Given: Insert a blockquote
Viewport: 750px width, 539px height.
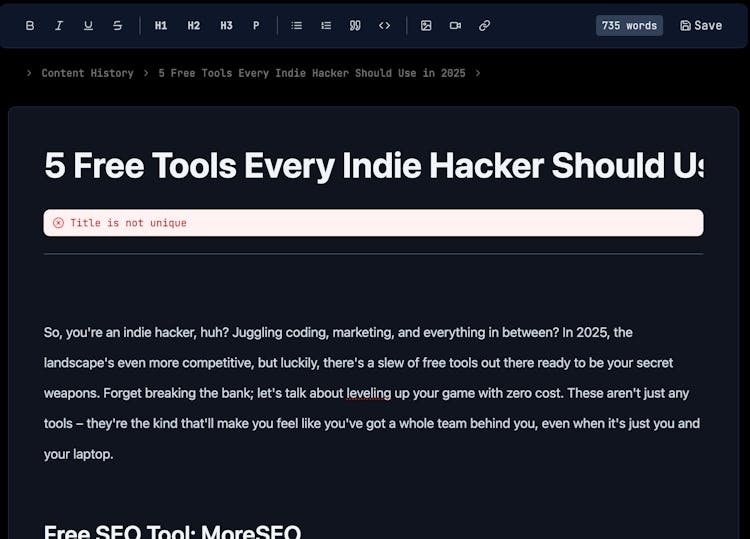Looking at the screenshot, I should click(355, 26).
